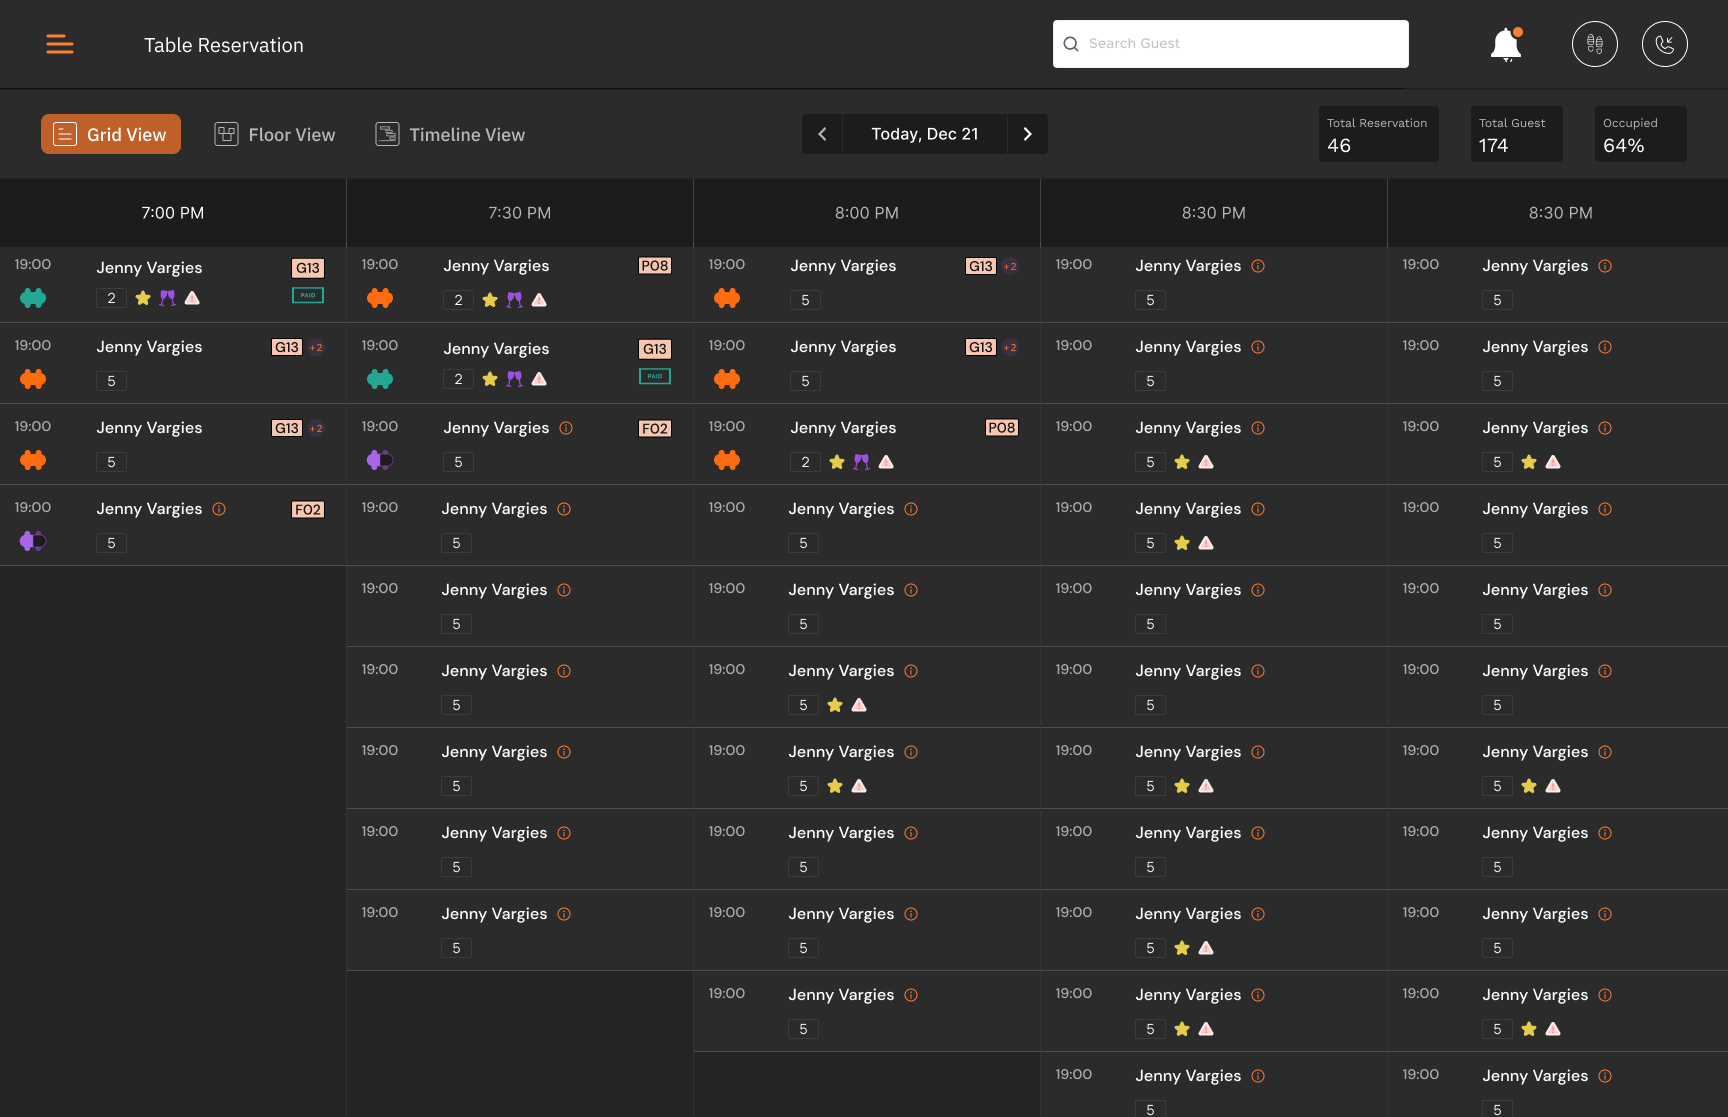Click the Total Guest 174 stat card

pos(1517,134)
